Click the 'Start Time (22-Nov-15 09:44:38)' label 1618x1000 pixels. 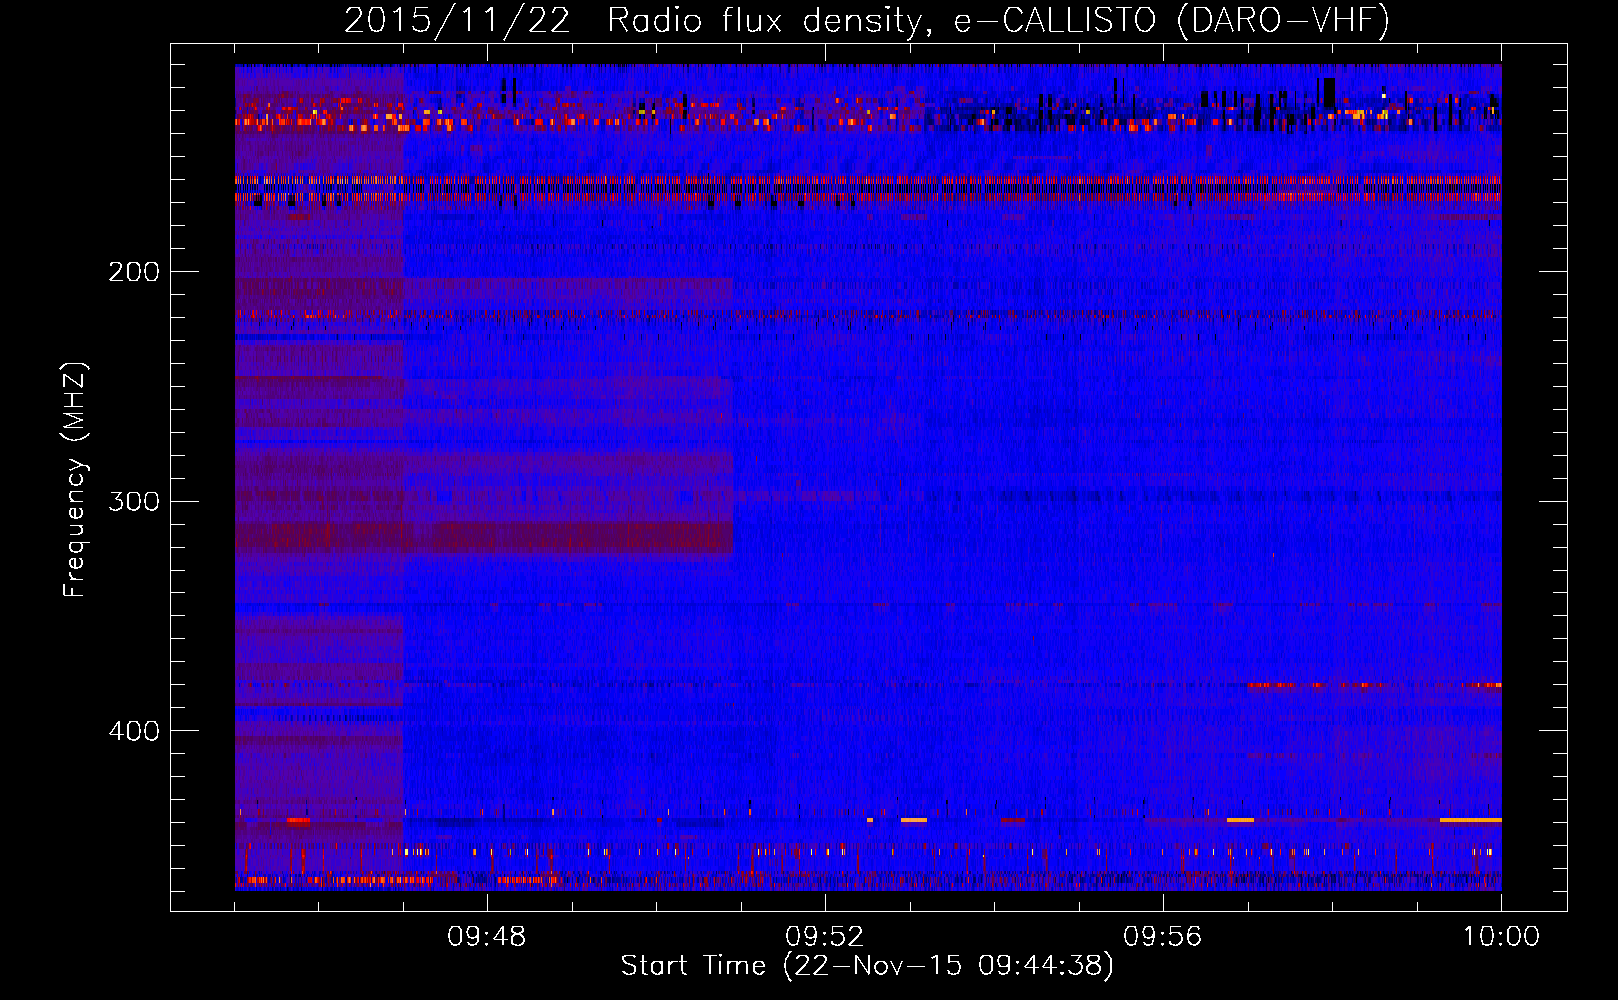pos(867,966)
